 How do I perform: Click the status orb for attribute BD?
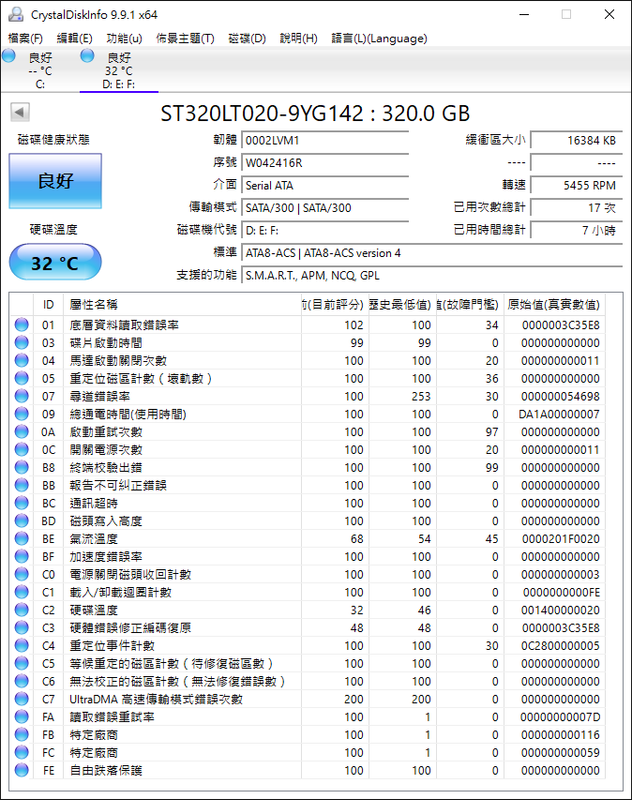(x=22, y=520)
